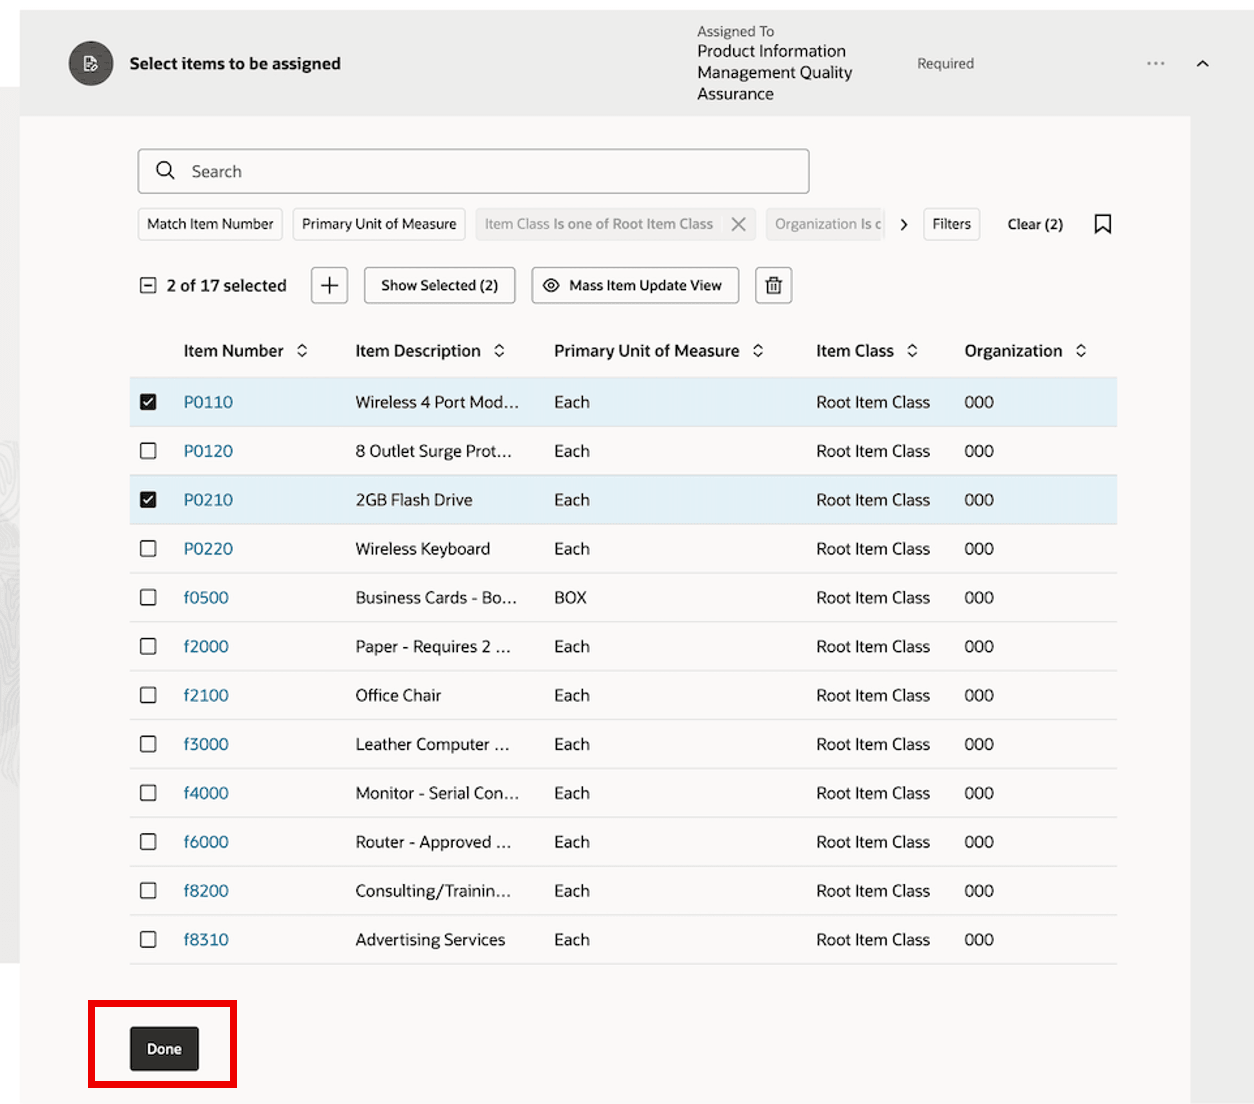Viewport: 1254px width, 1104px height.
Task: Click the 'Required' status label
Action: [x=945, y=63]
